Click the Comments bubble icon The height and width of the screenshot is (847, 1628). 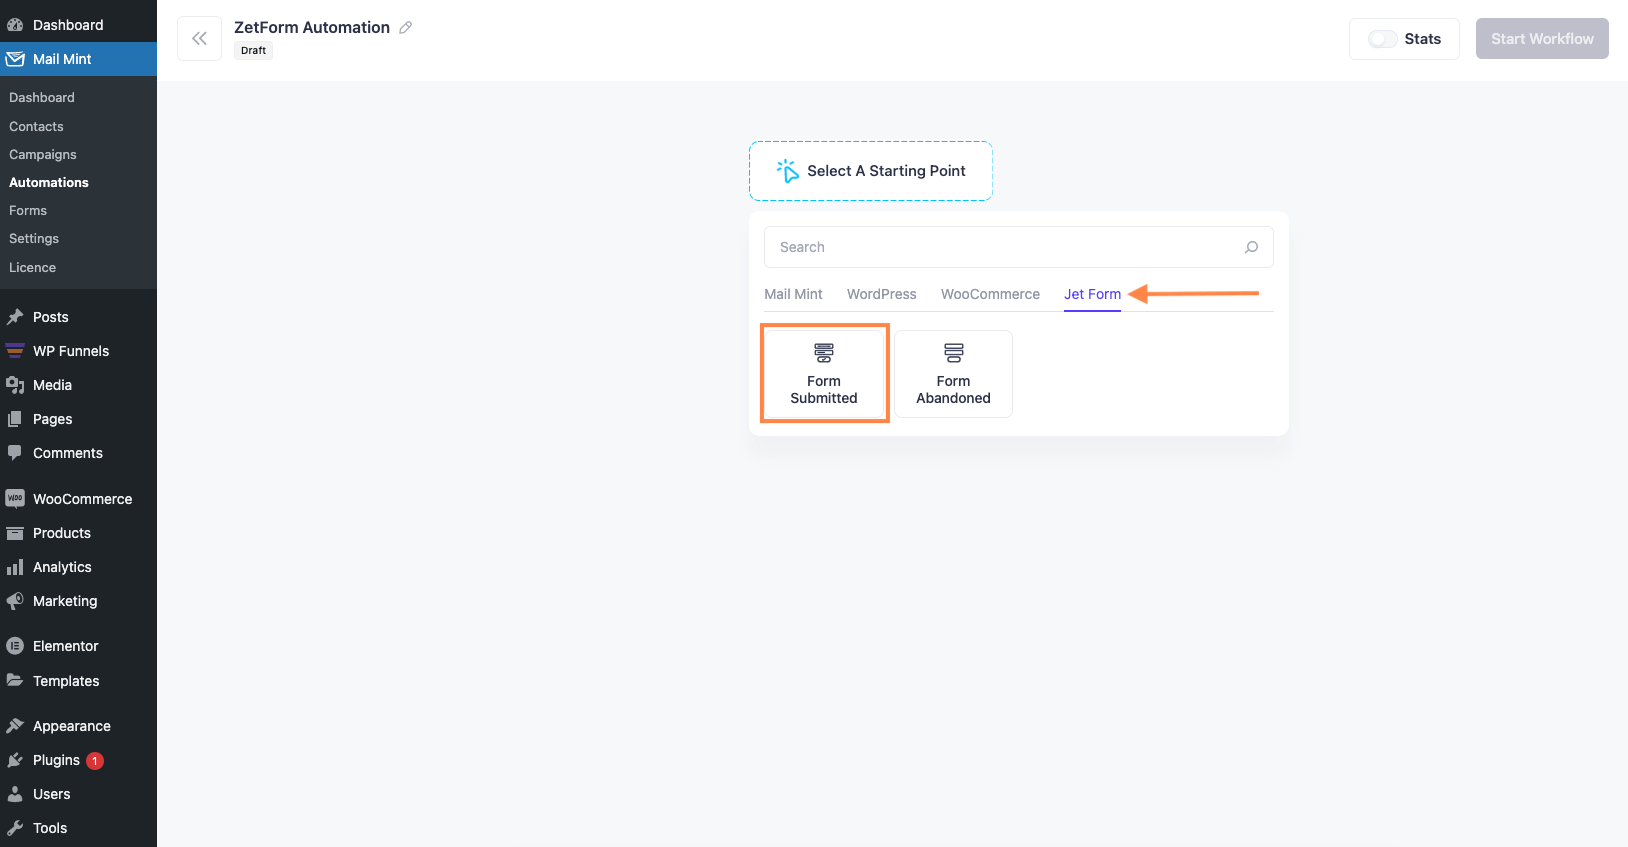pos(15,452)
